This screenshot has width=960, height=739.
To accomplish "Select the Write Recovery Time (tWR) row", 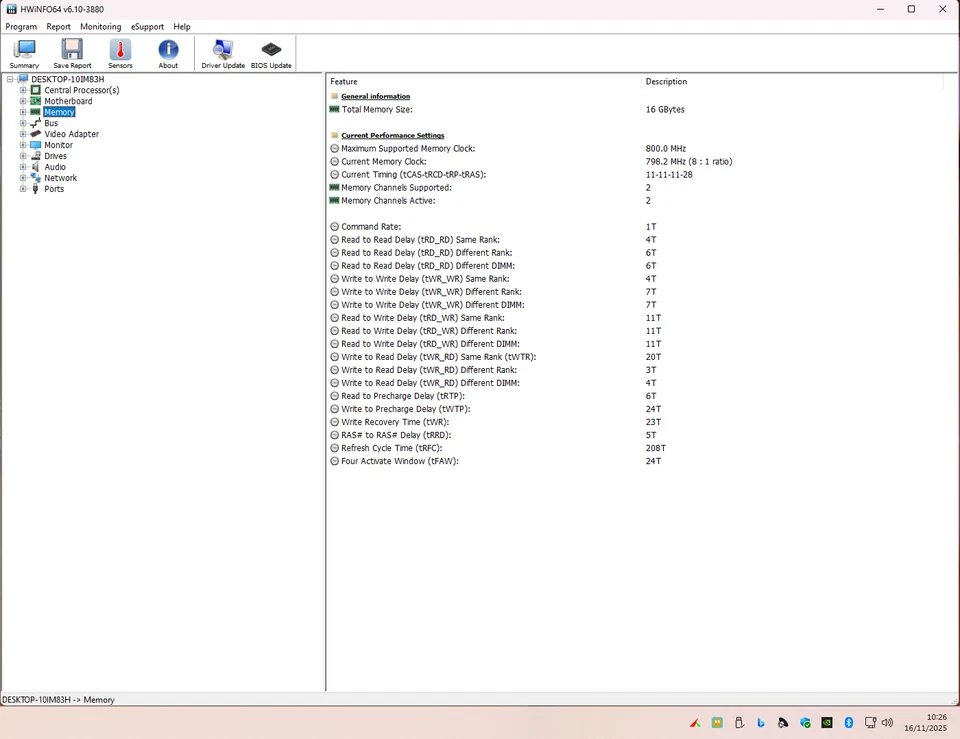I will point(634,422).
